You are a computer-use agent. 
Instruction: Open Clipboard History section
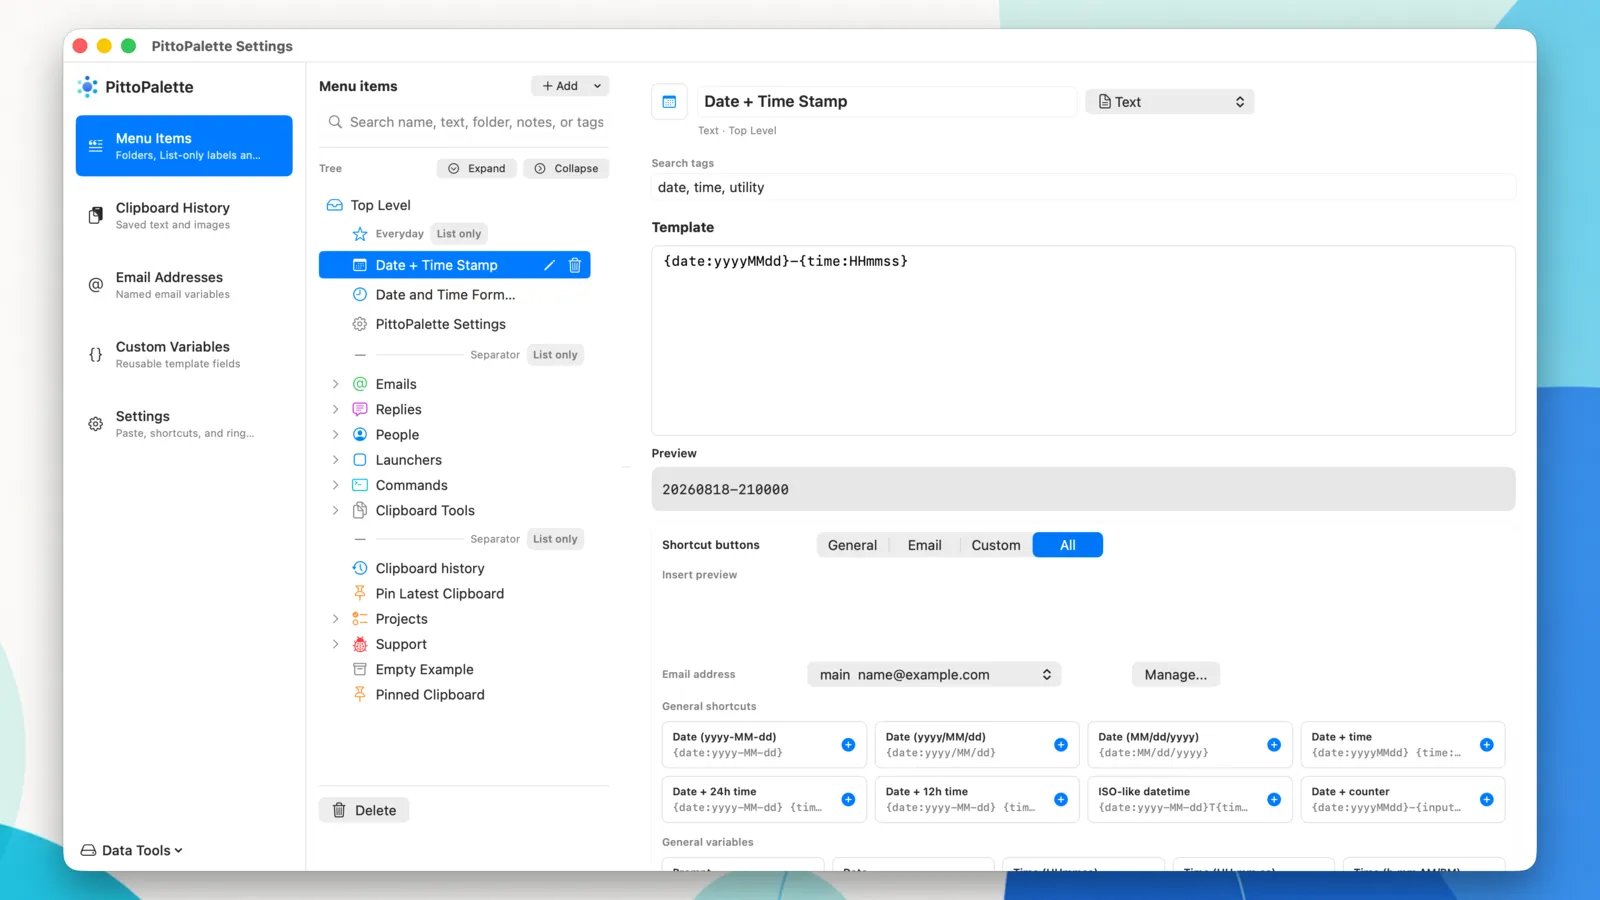[x=184, y=215]
